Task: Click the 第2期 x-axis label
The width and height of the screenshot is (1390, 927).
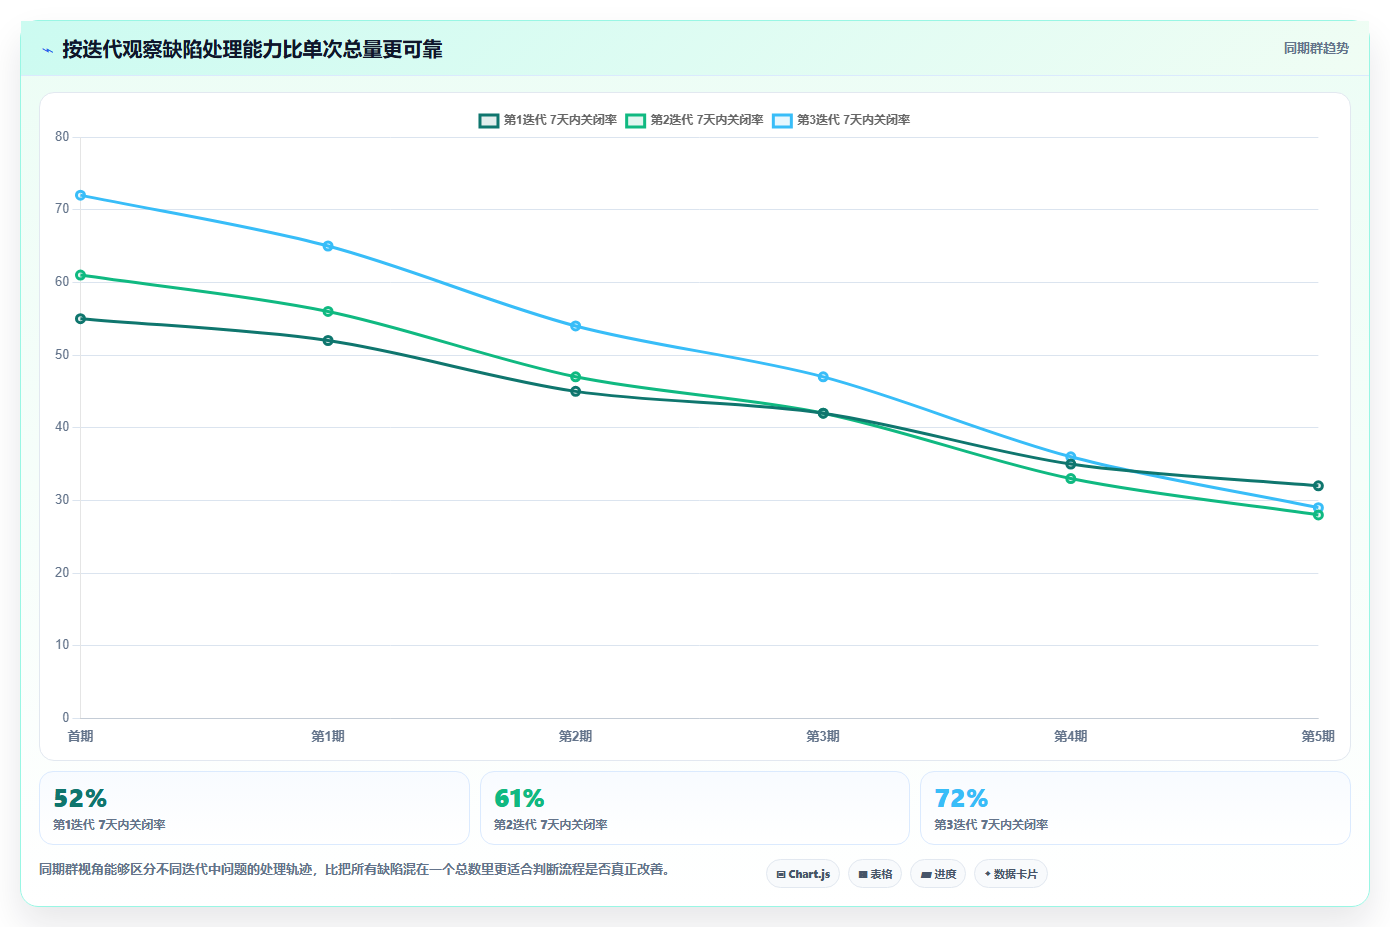Action: [x=576, y=736]
